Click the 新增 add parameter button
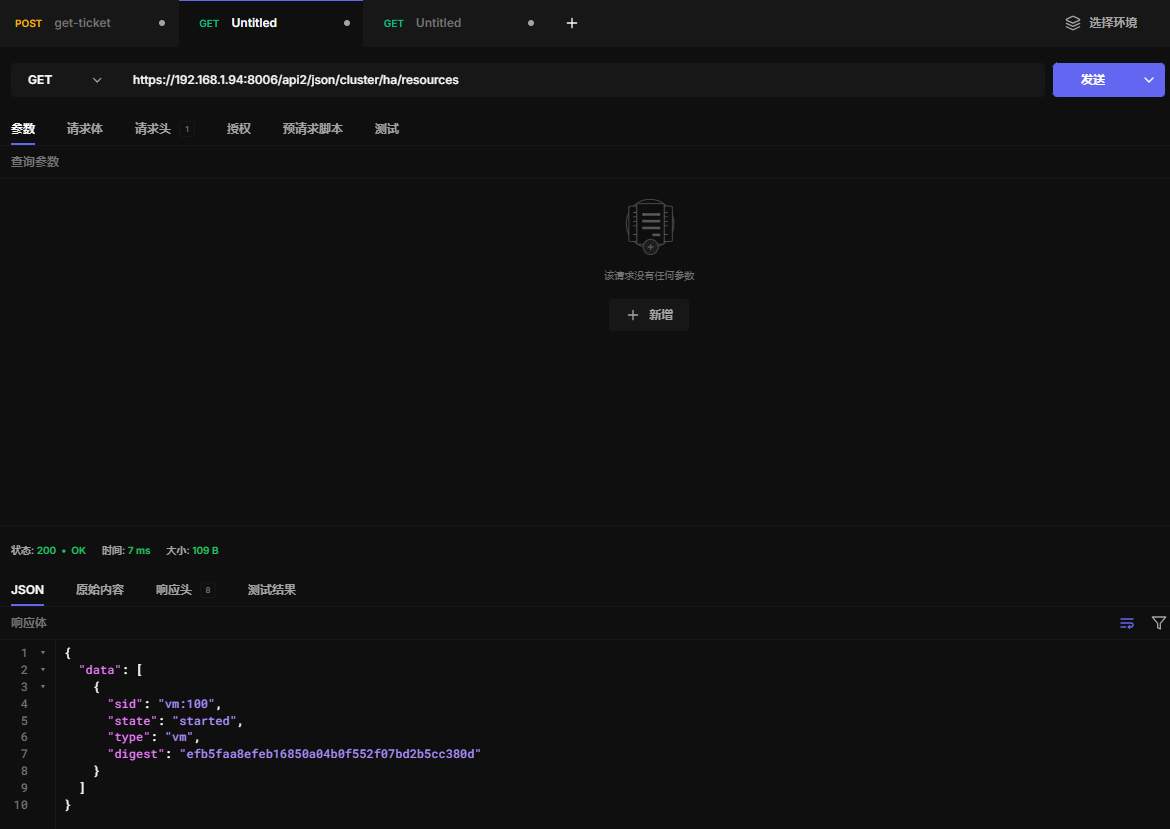 pos(649,315)
